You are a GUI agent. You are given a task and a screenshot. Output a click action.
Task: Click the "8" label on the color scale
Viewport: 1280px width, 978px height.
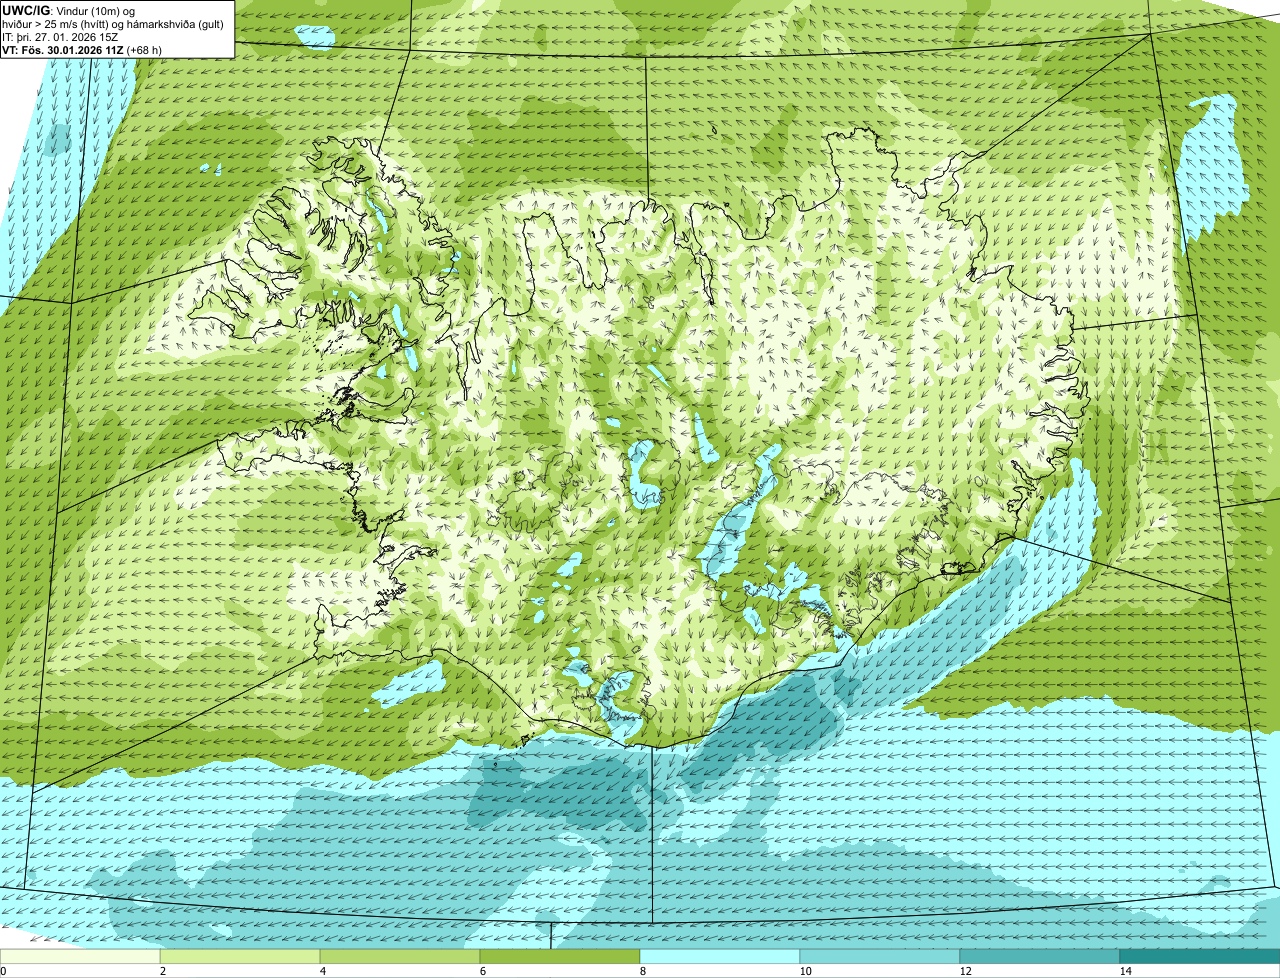(642, 971)
